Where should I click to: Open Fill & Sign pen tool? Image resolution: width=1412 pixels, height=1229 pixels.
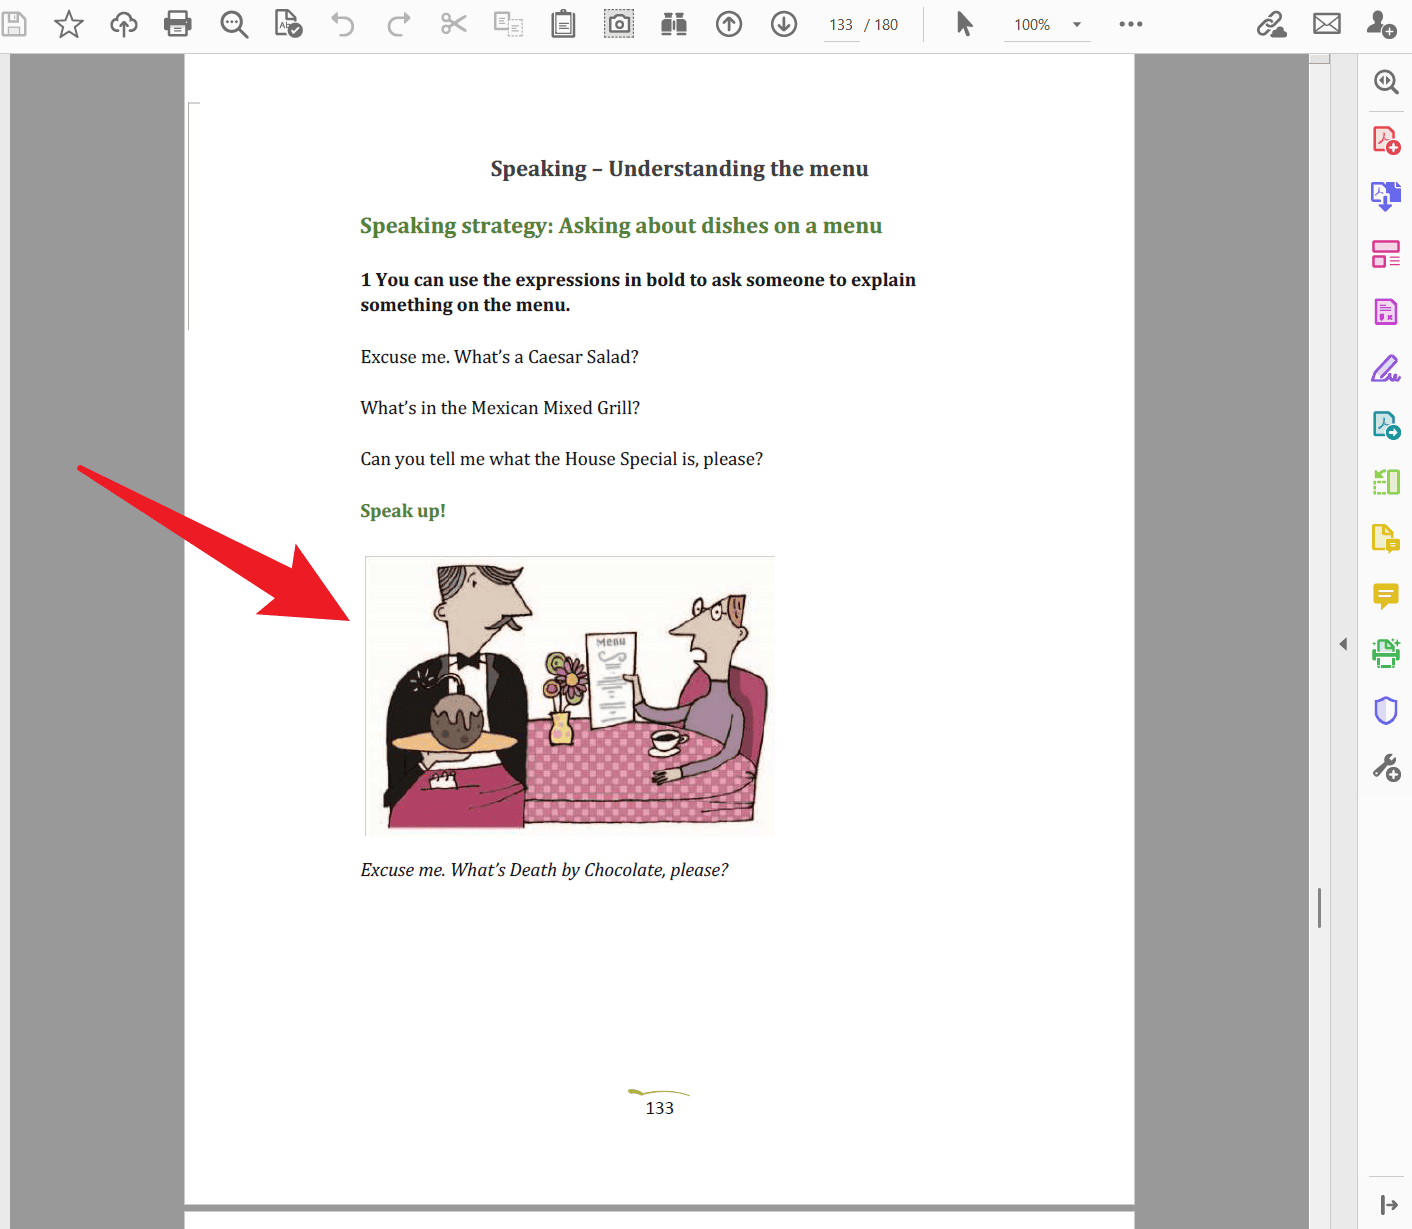pos(1386,369)
